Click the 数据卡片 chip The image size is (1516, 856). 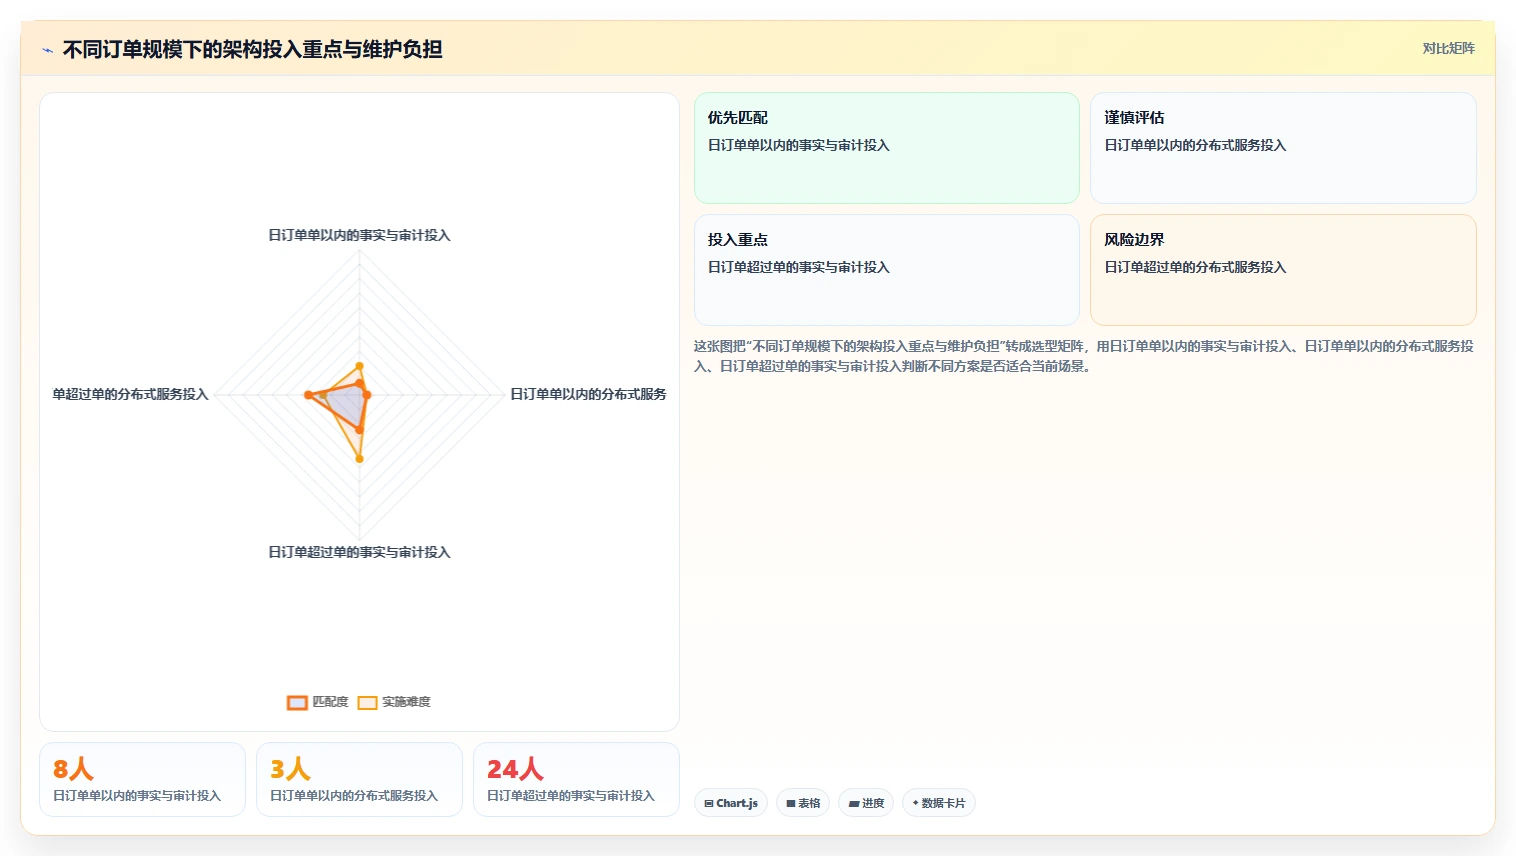(x=938, y=803)
